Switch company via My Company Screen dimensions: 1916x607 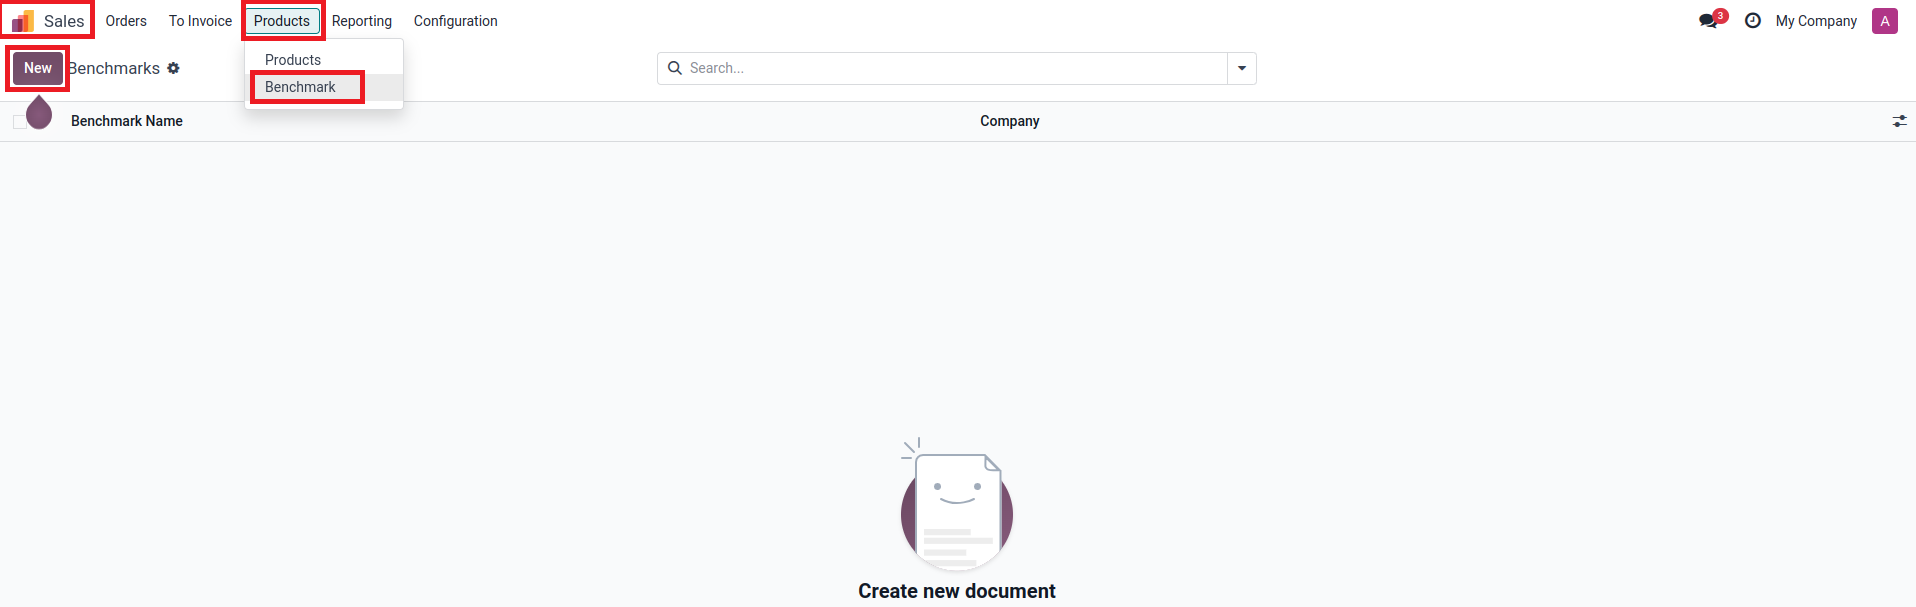tap(1816, 21)
